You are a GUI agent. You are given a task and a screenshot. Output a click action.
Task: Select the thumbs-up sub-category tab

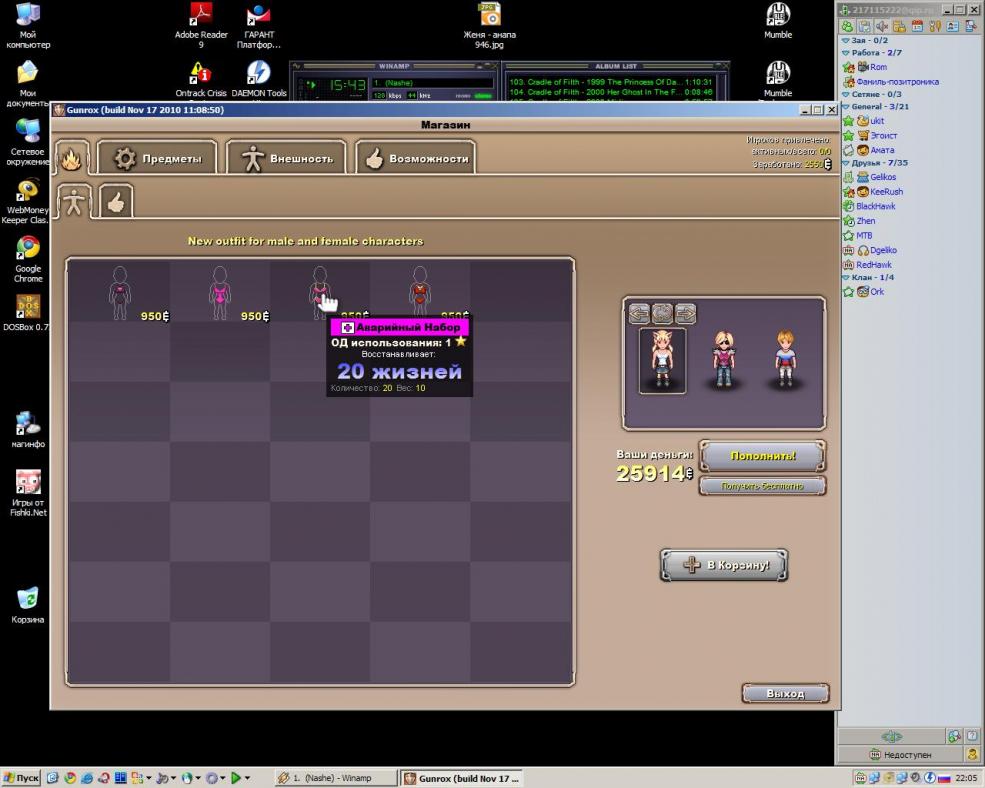coord(116,203)
